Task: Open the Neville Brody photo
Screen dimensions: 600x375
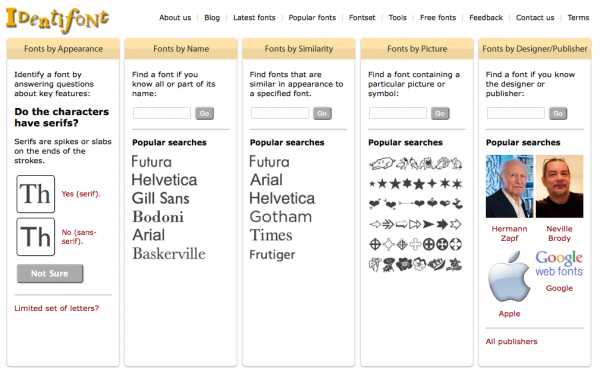Action: [x=559, y=186]
